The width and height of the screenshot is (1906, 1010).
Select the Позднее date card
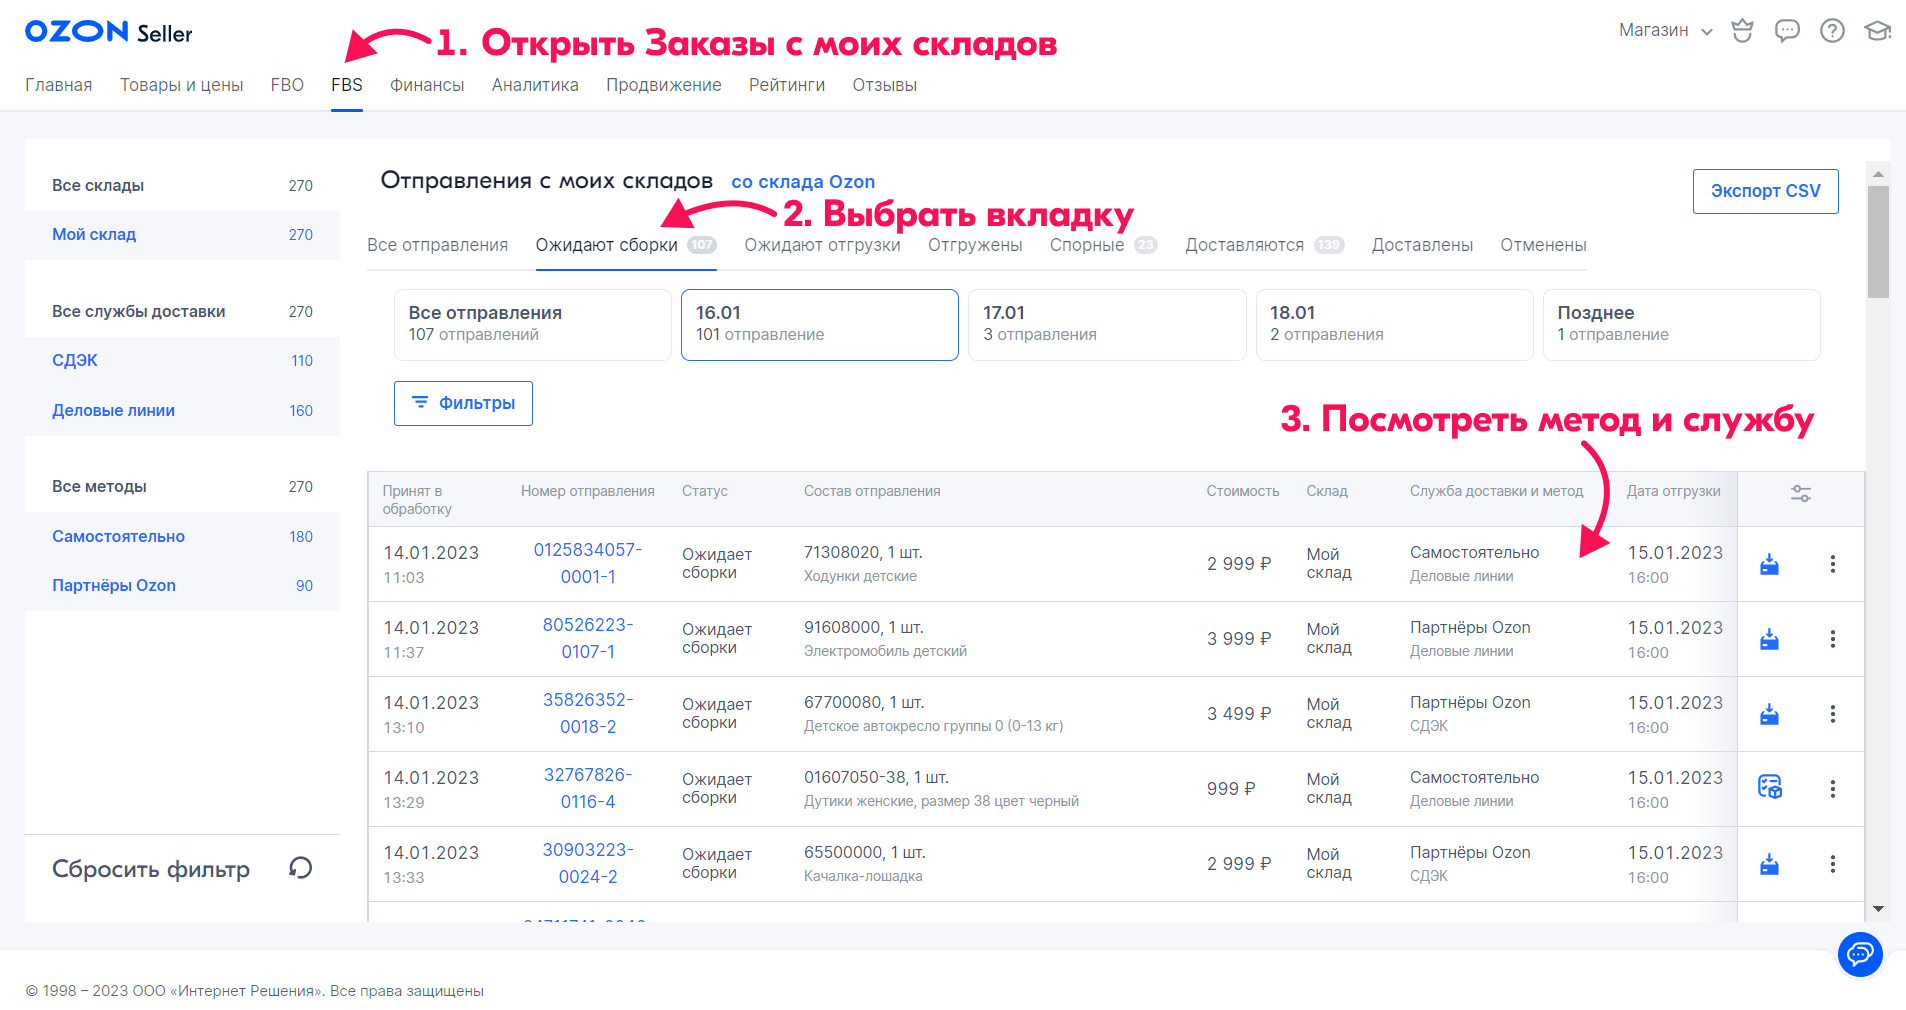[1681, 324]
